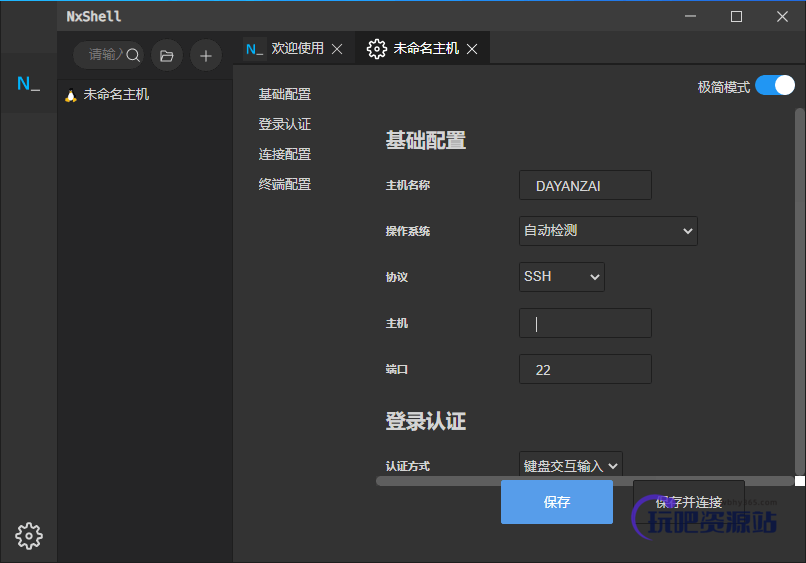Open the folder icon button

[167, 56]
